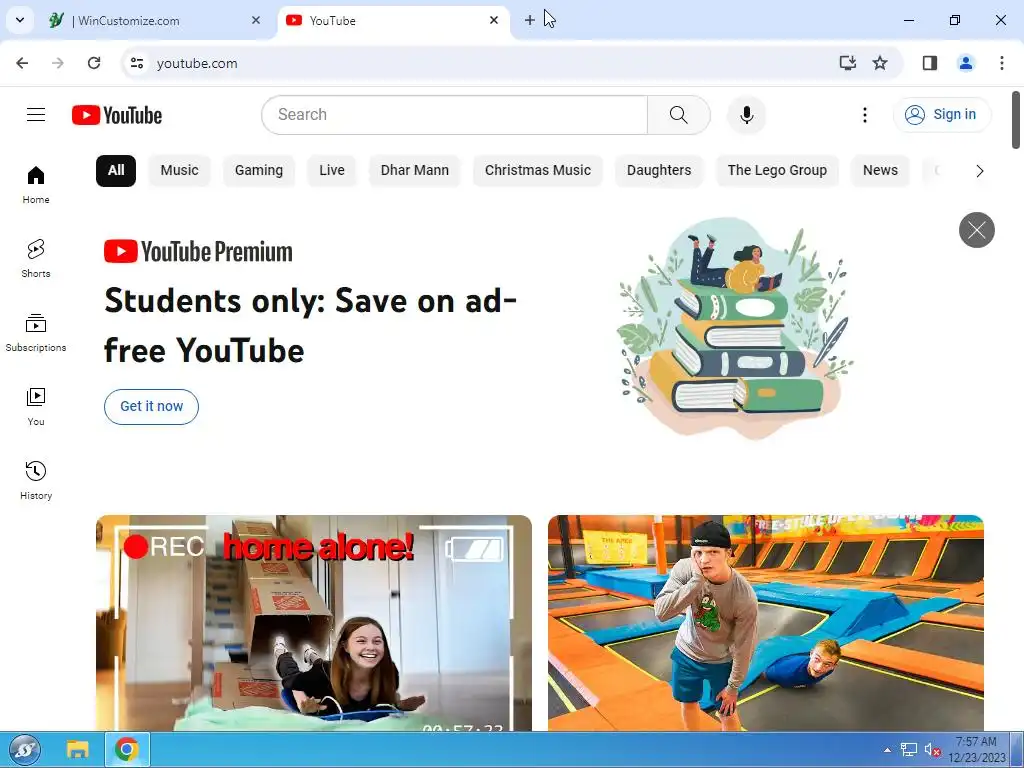Click the YouTube logo
This screenshot has width=1024, height=768.
(x=117, y=115)
